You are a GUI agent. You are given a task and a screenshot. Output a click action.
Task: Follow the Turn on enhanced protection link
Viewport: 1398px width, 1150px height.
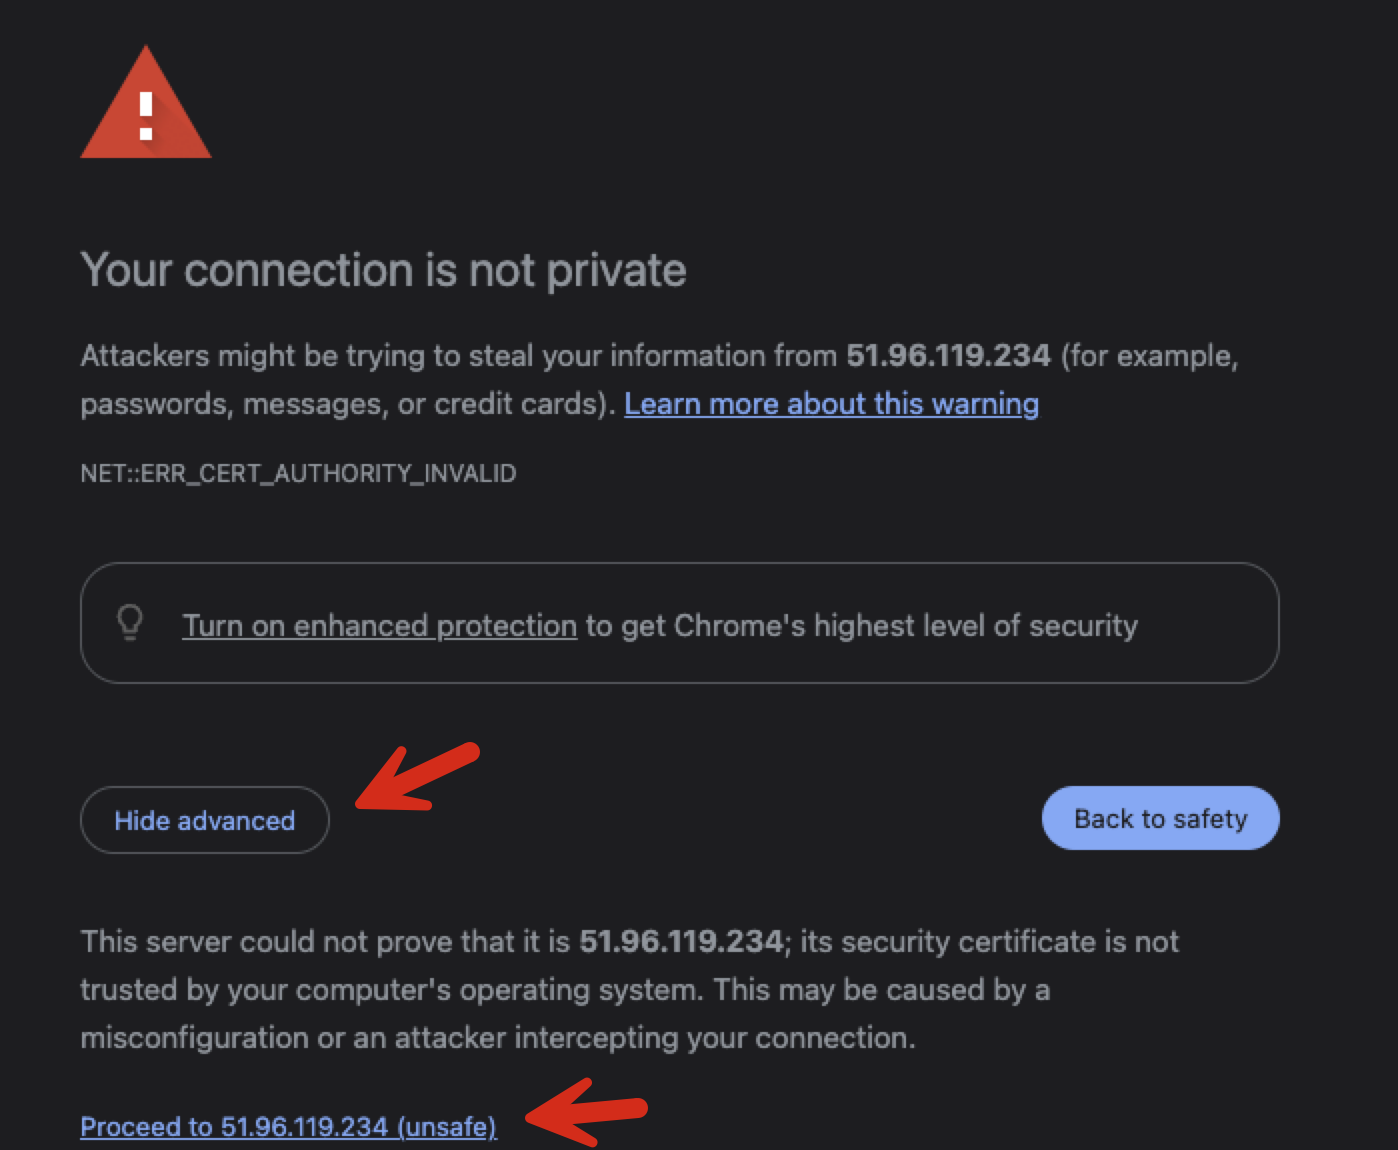[x=379, y=626]
